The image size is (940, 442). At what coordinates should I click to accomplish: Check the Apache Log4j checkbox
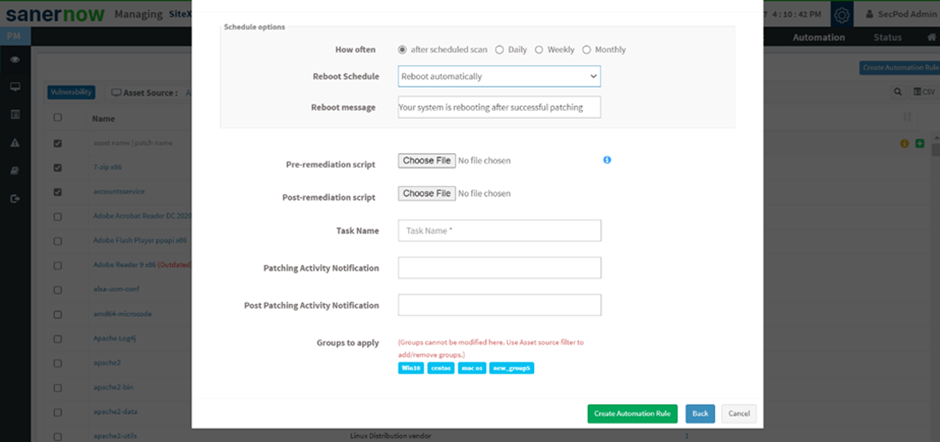(x=58, y=339)
